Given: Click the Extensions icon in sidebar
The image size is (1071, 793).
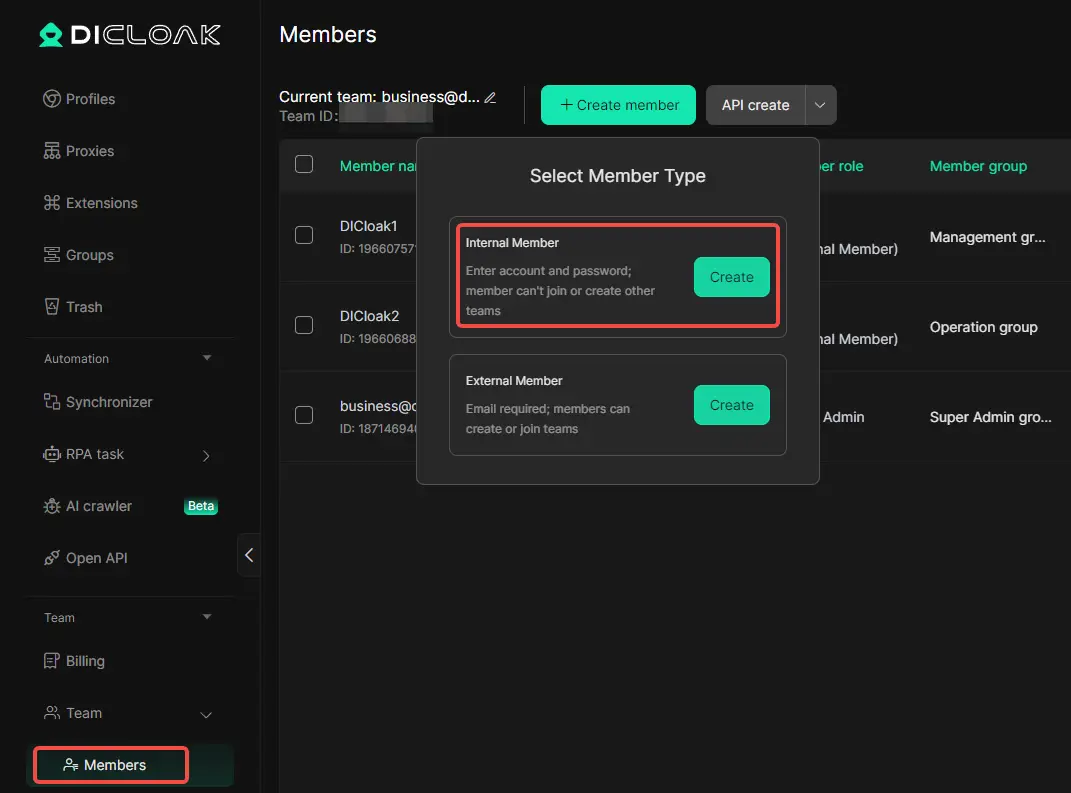Looking at the screenshot, I should coord(52,203).
